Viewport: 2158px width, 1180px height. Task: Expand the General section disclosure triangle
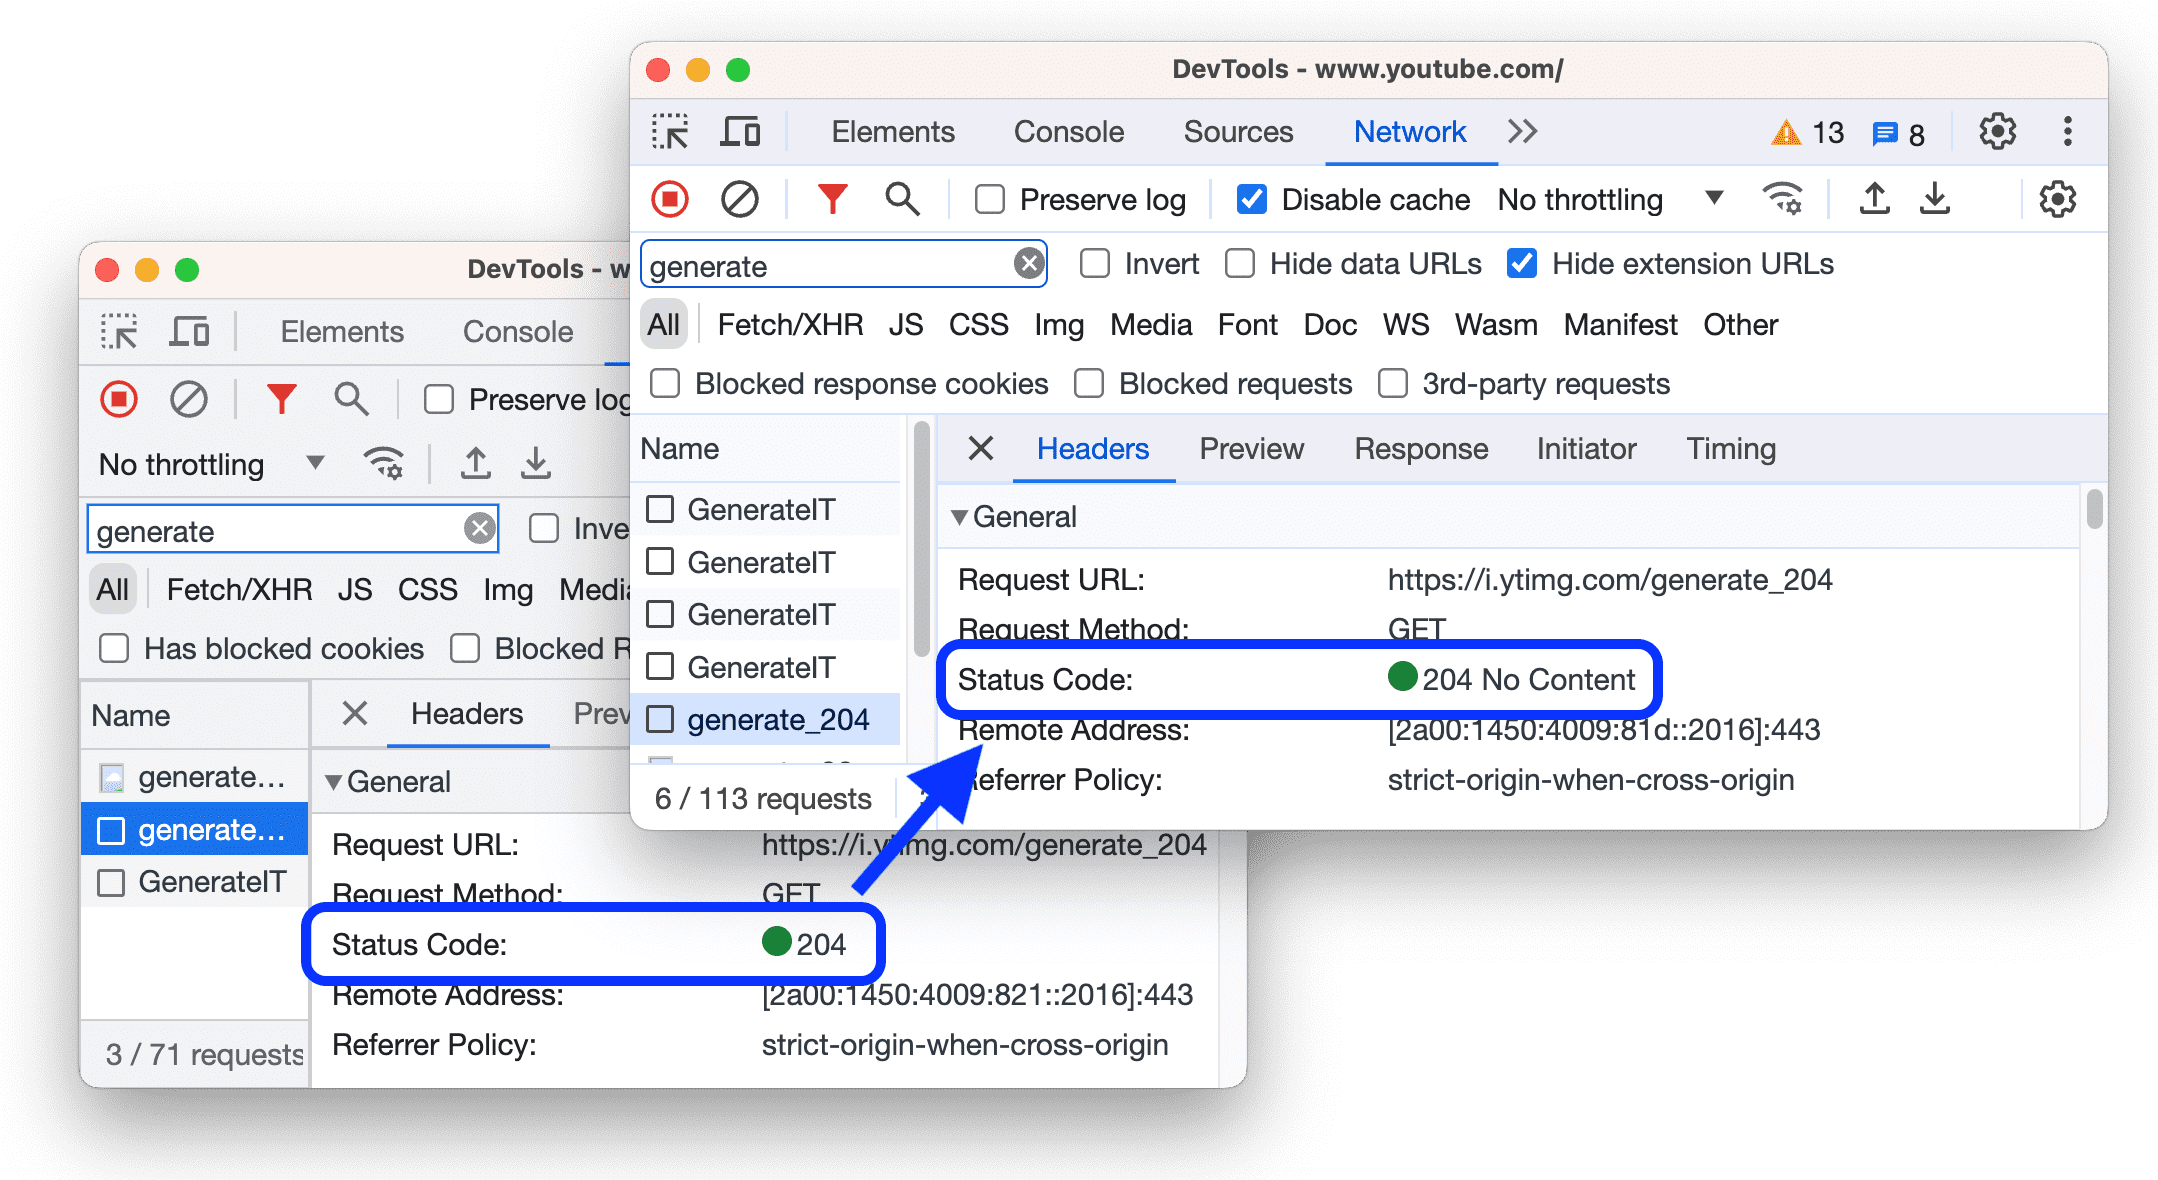point(963,514)
